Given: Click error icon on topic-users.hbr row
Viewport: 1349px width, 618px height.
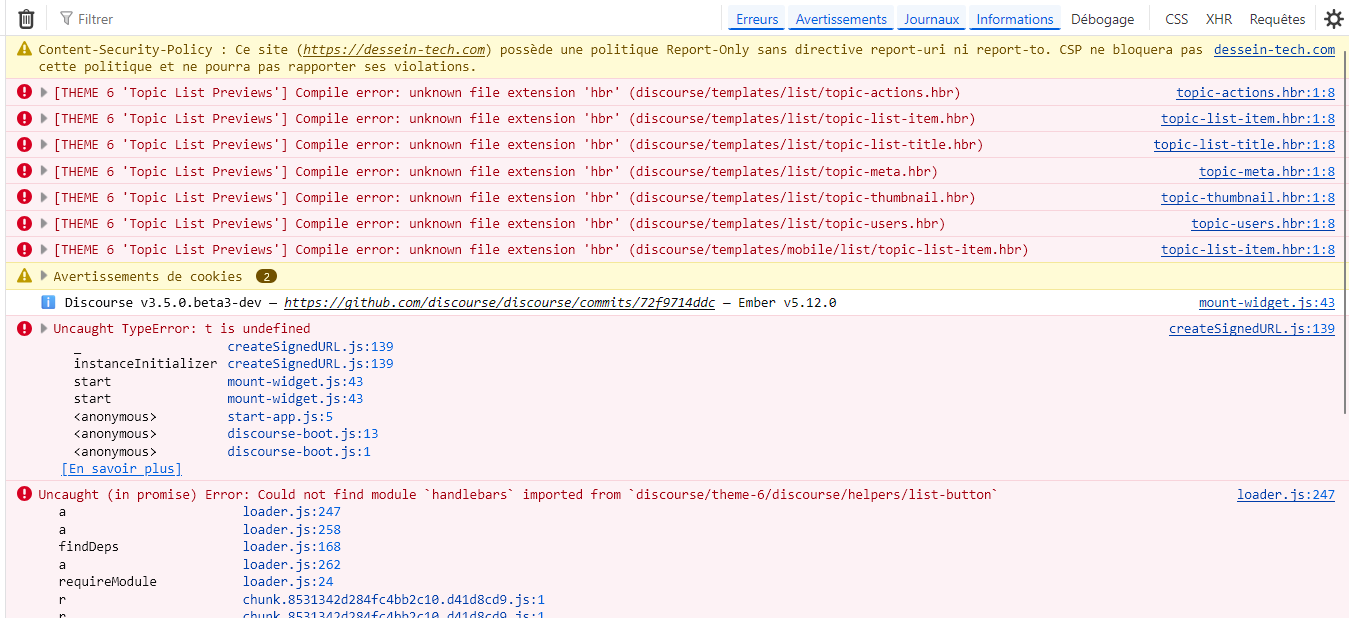Looking at the screenshot, I should [25, 223].
